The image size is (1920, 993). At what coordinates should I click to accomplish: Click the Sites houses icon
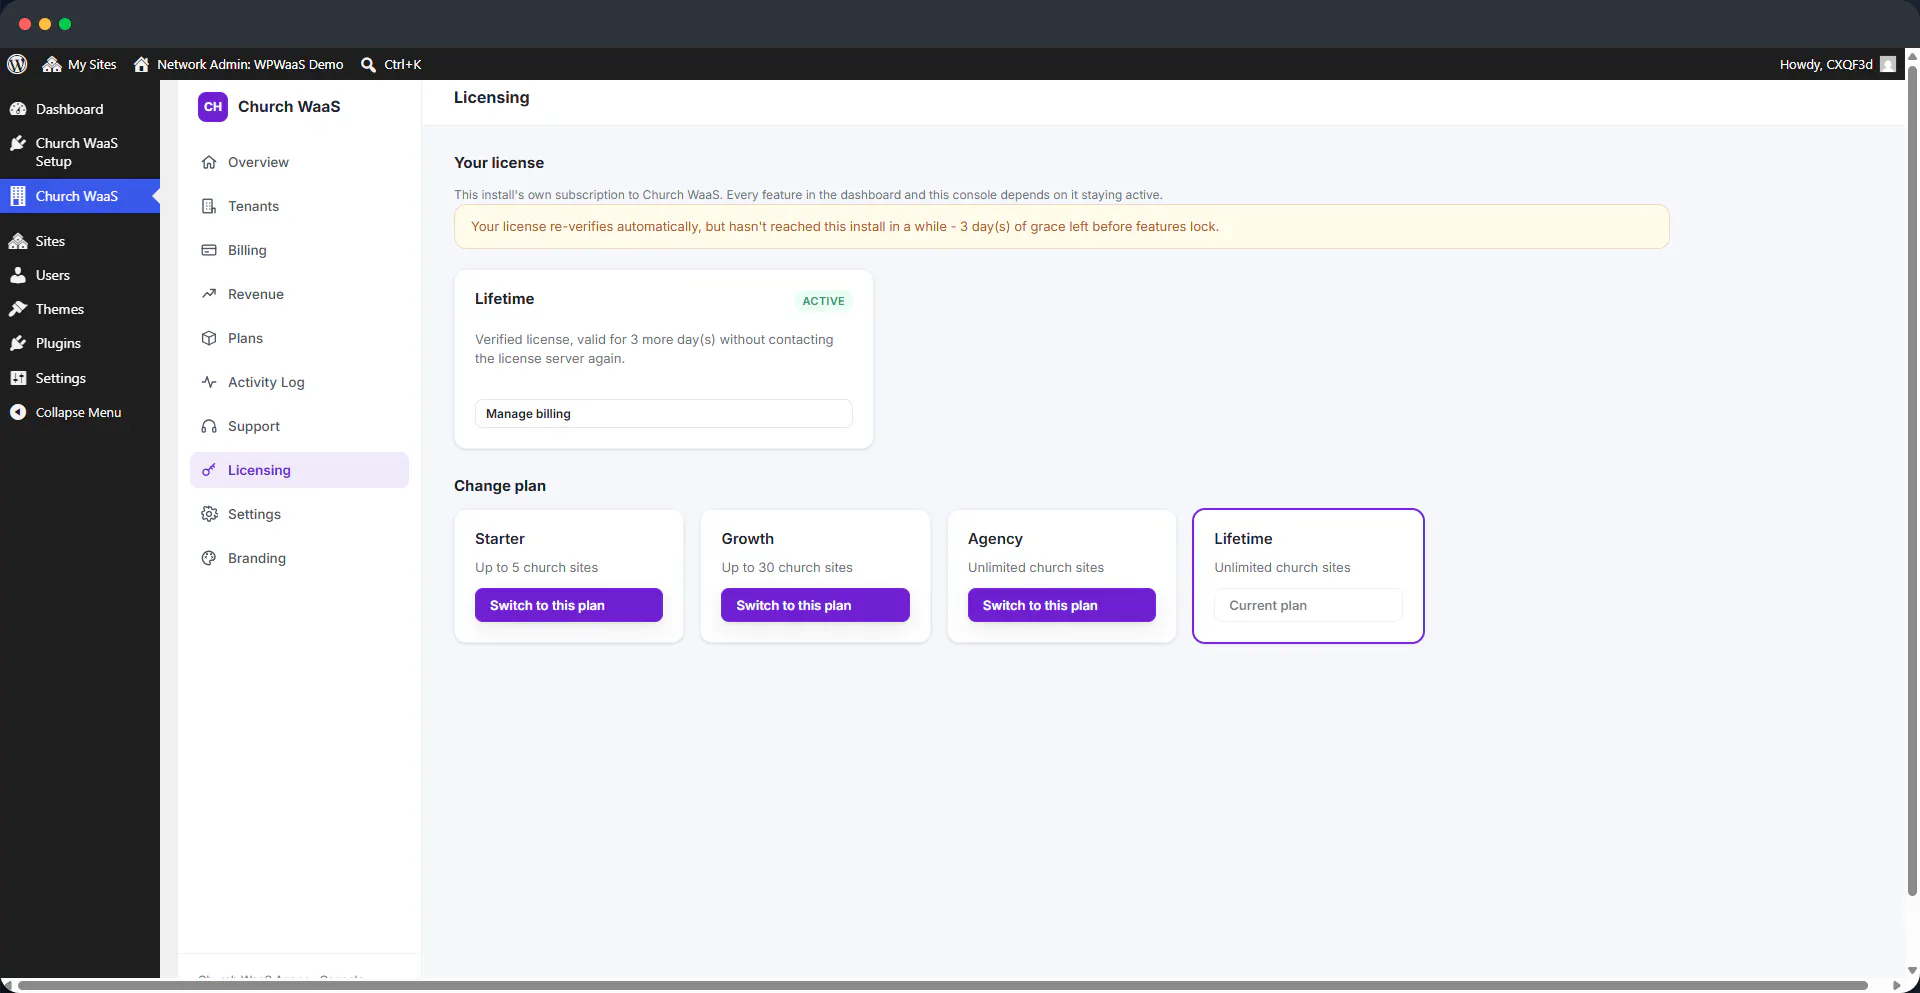pyautogui.click(x=18, y=241)
